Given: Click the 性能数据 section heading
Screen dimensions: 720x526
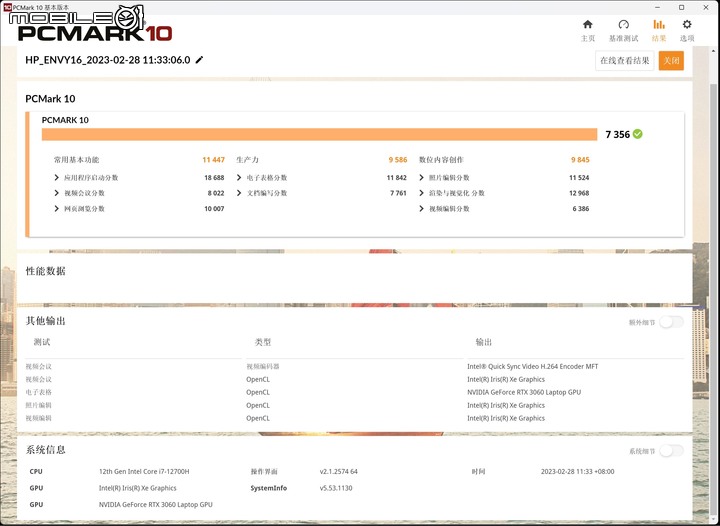Looking at the screenshot, I should pos(45,271).
